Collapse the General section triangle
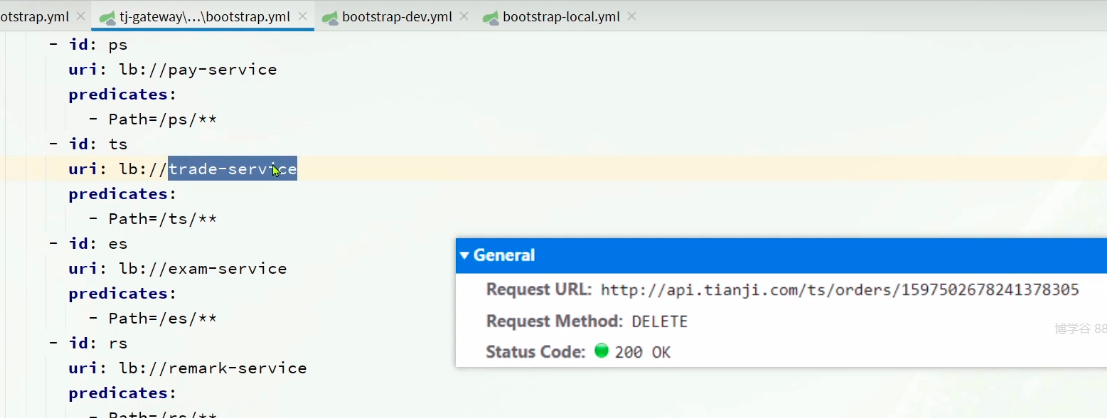 pyautogui.click(x=465, y=256)
